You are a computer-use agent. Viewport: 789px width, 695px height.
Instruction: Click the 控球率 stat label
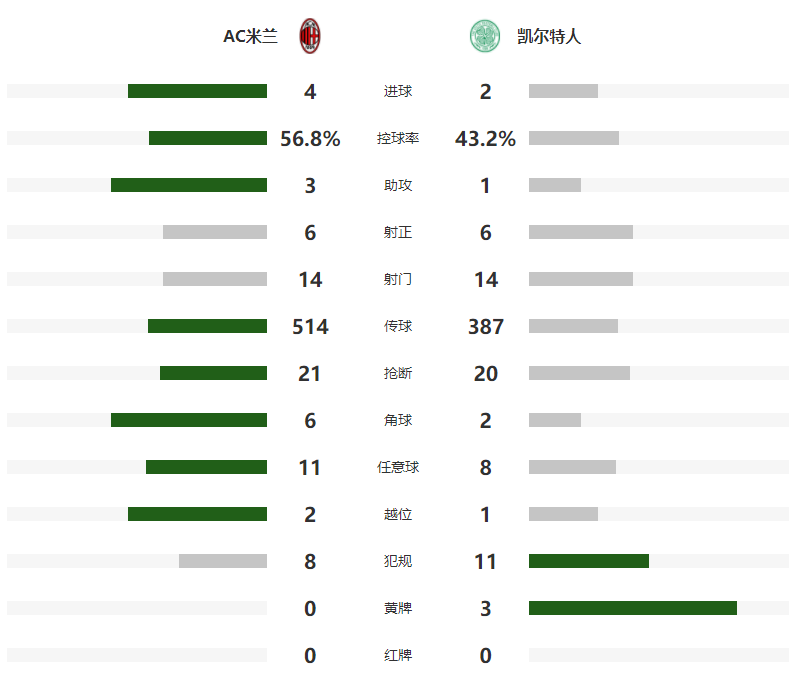398,139
